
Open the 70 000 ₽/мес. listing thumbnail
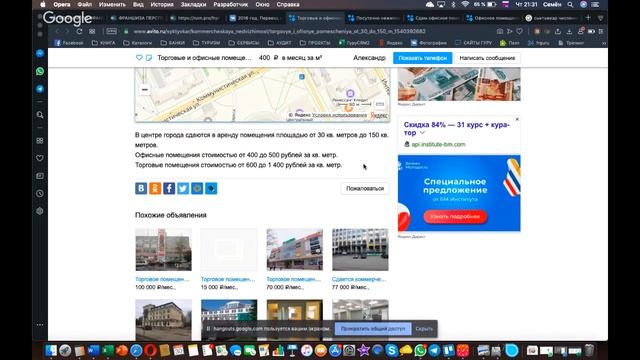294,249
